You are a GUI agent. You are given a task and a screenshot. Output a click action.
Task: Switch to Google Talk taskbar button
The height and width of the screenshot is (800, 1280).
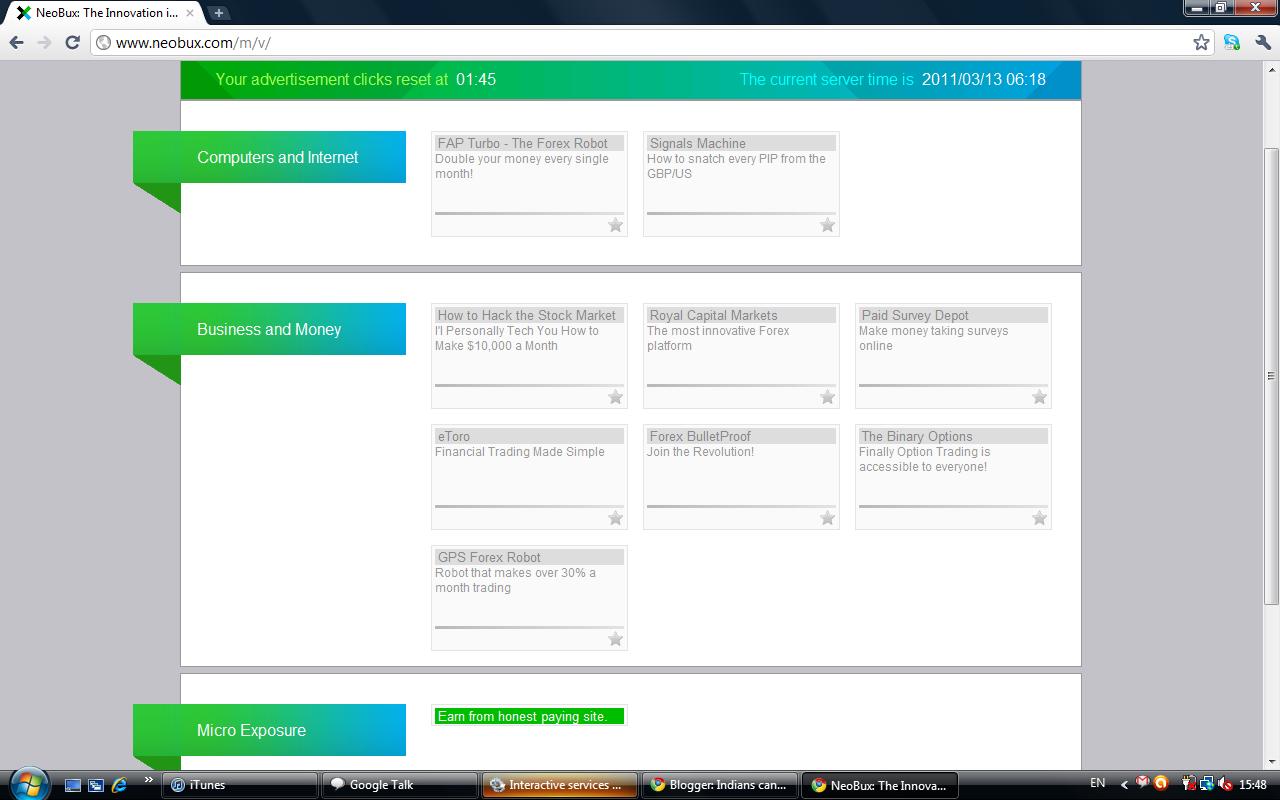click(x=399, y=785)
